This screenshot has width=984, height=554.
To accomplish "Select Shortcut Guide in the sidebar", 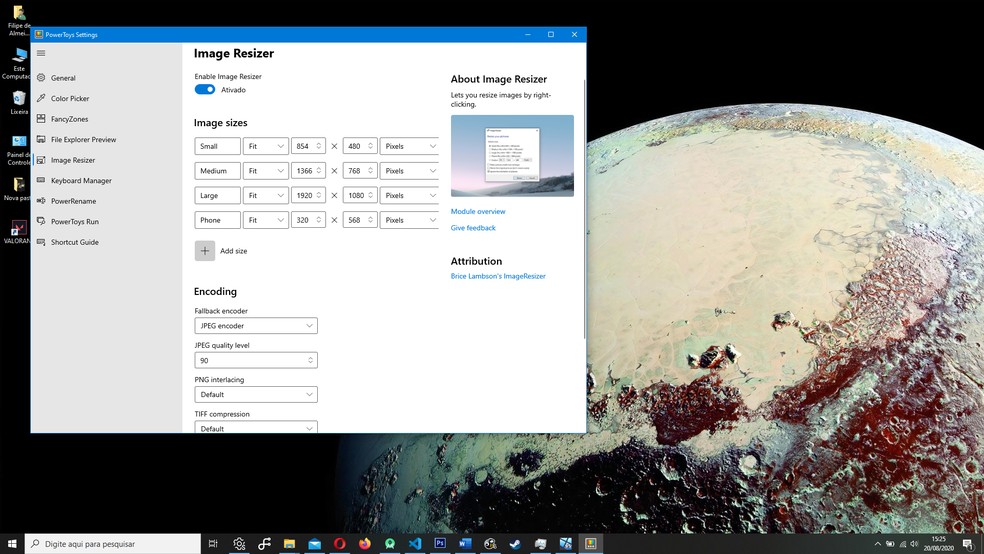I will coord(74,242).
